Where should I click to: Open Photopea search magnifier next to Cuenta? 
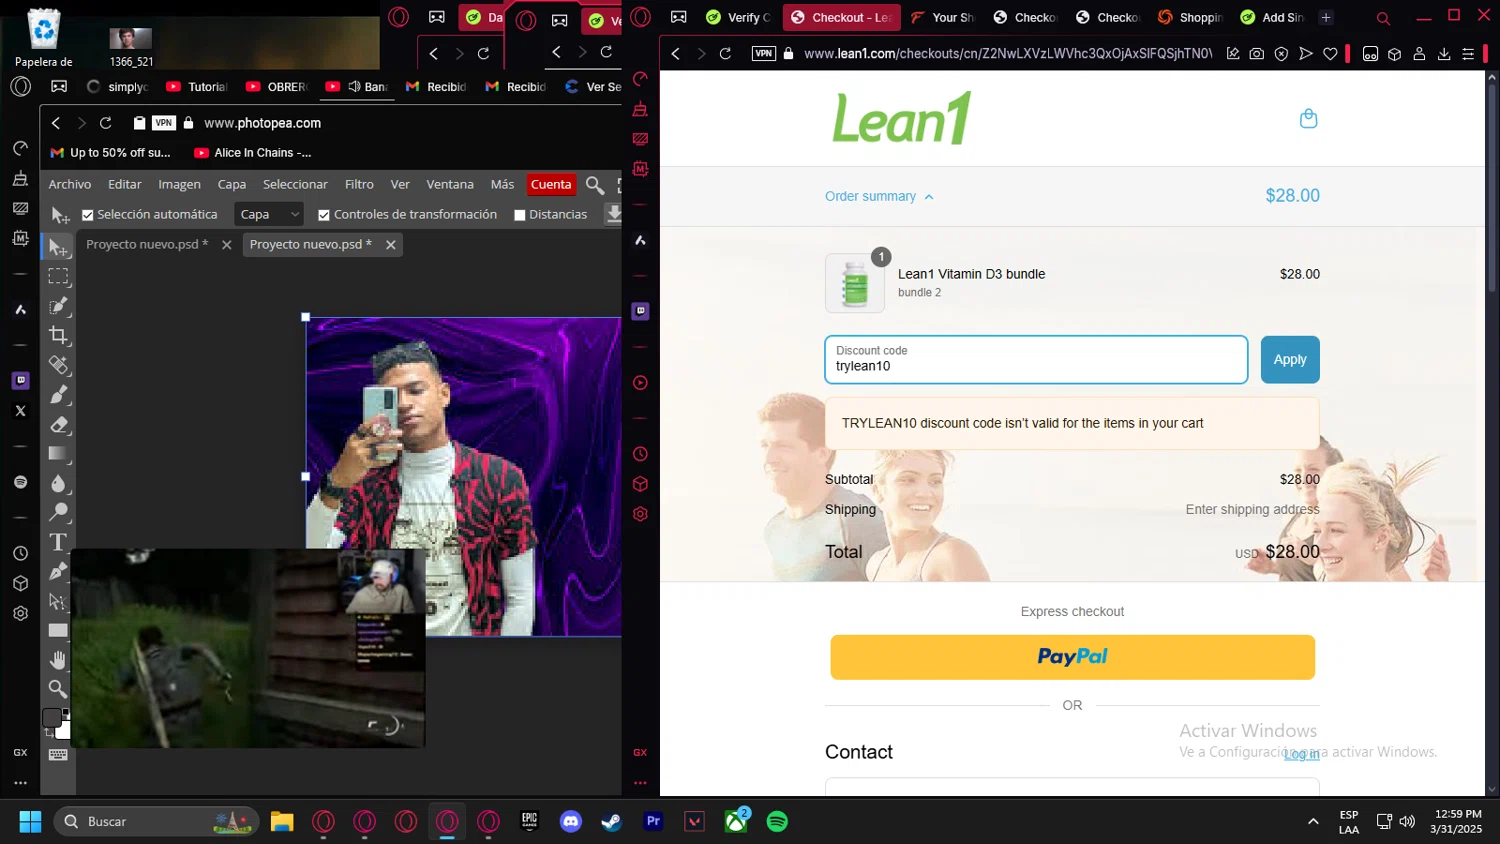[595, 185]
